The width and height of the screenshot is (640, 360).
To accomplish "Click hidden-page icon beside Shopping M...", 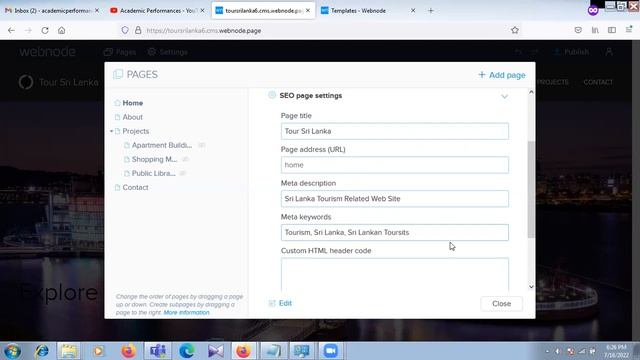I will coord(185,159).
